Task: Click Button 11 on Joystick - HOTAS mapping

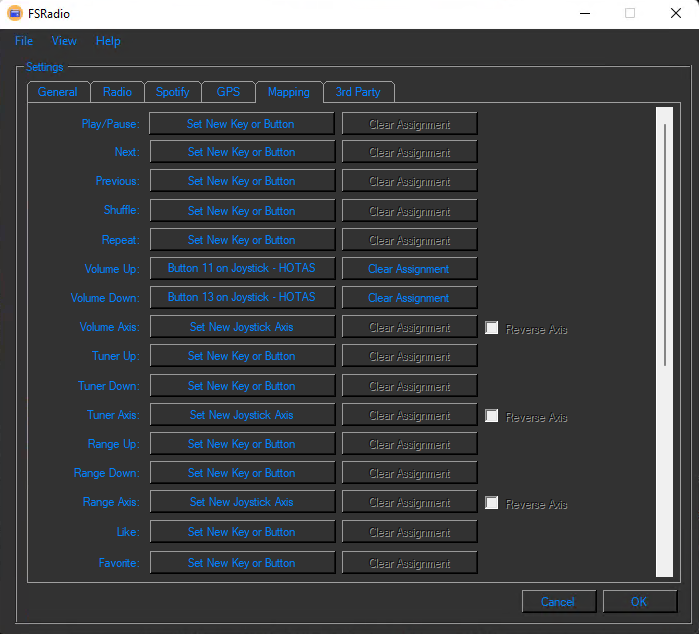Action: pos(242,269)
